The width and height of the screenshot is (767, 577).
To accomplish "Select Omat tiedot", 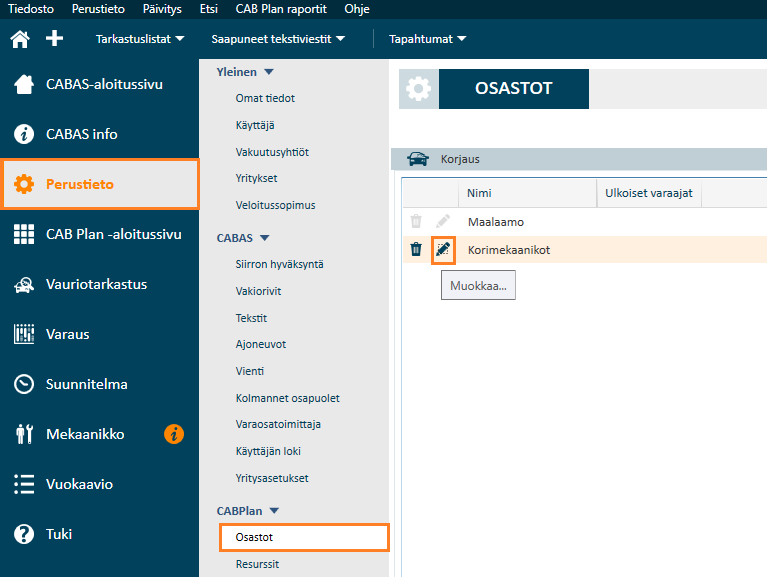I will [265, 98].
